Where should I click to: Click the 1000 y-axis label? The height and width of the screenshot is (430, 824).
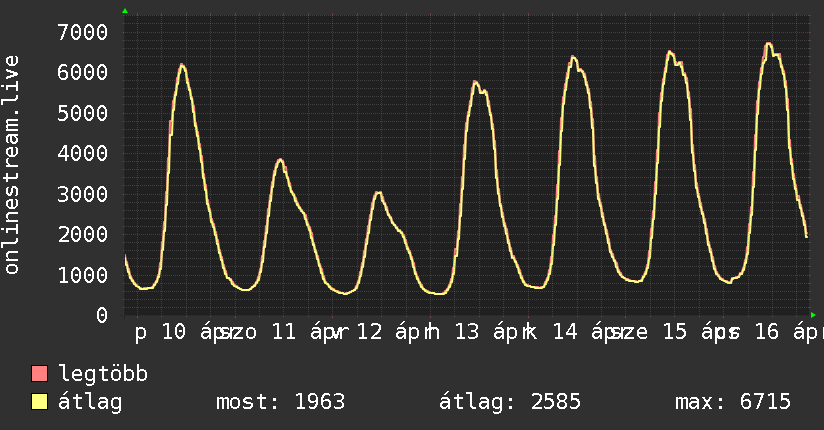83,275
